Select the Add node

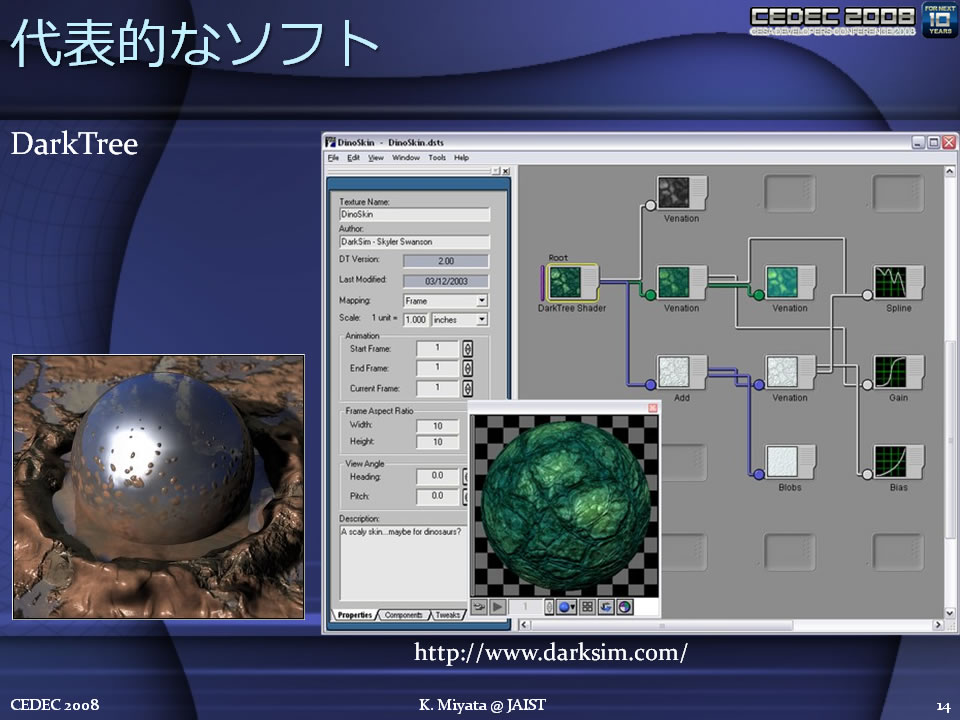(x=681, y=372)
